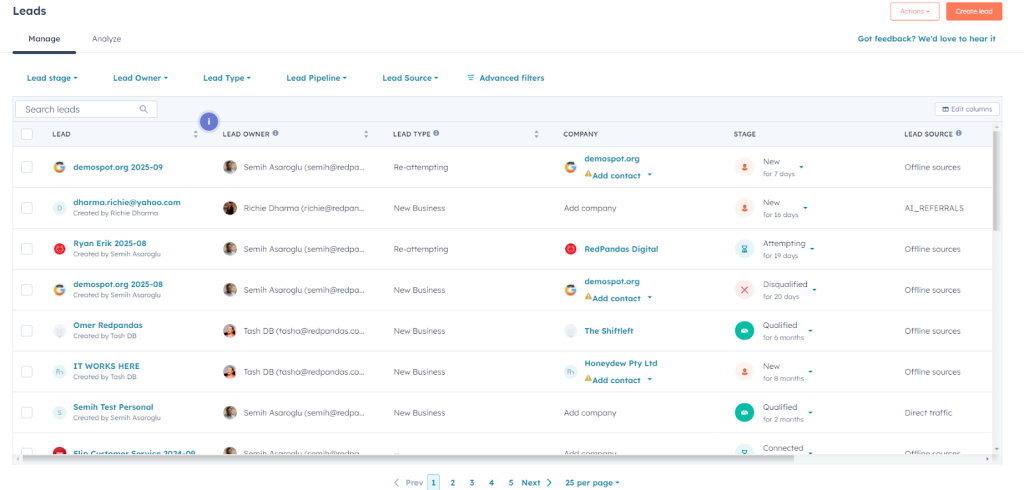Check the IT WORKS HERE row checkbox

point(27,372)
